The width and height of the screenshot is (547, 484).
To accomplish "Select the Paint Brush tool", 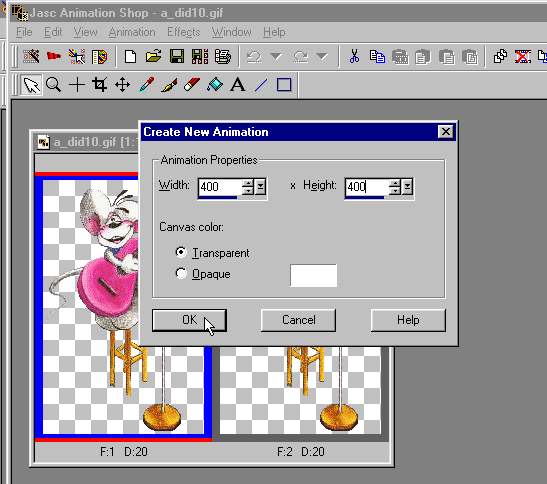I will (169, 85).
